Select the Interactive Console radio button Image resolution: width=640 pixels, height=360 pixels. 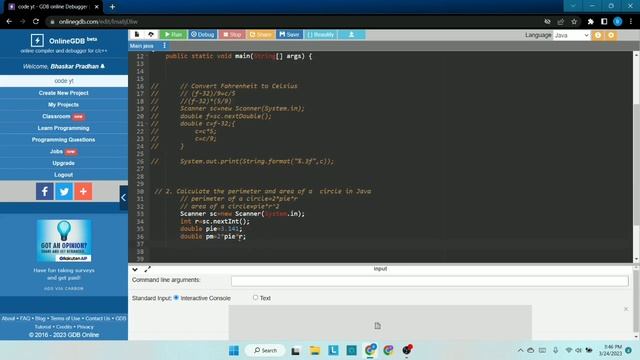point(176,298)
